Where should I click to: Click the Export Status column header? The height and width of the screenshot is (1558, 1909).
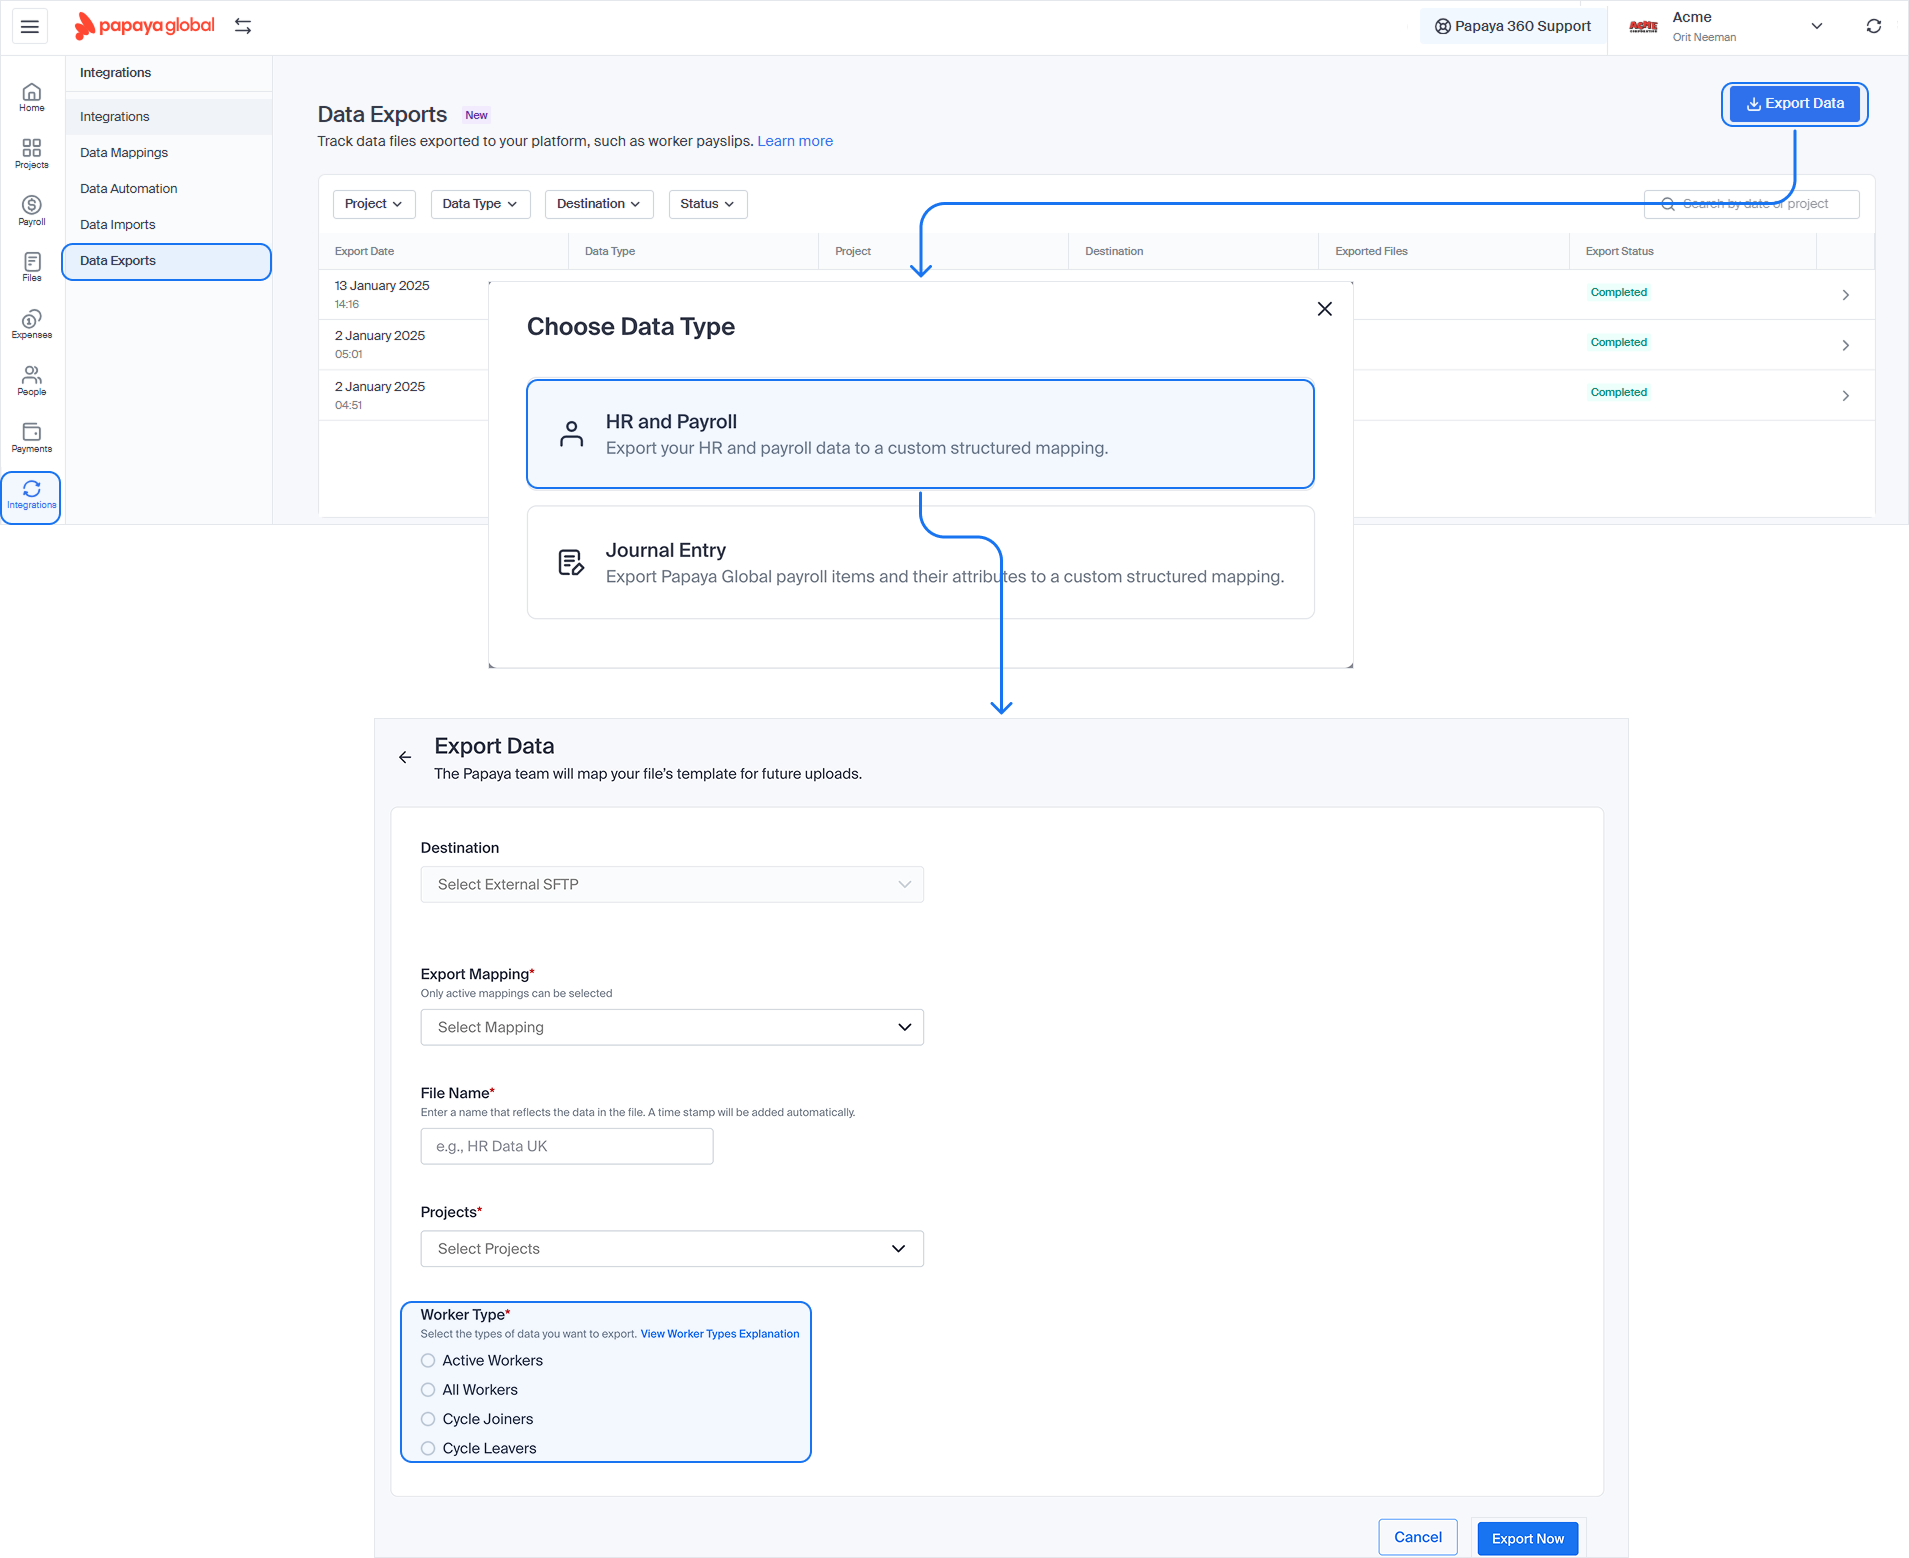(x=1619, y=252)
